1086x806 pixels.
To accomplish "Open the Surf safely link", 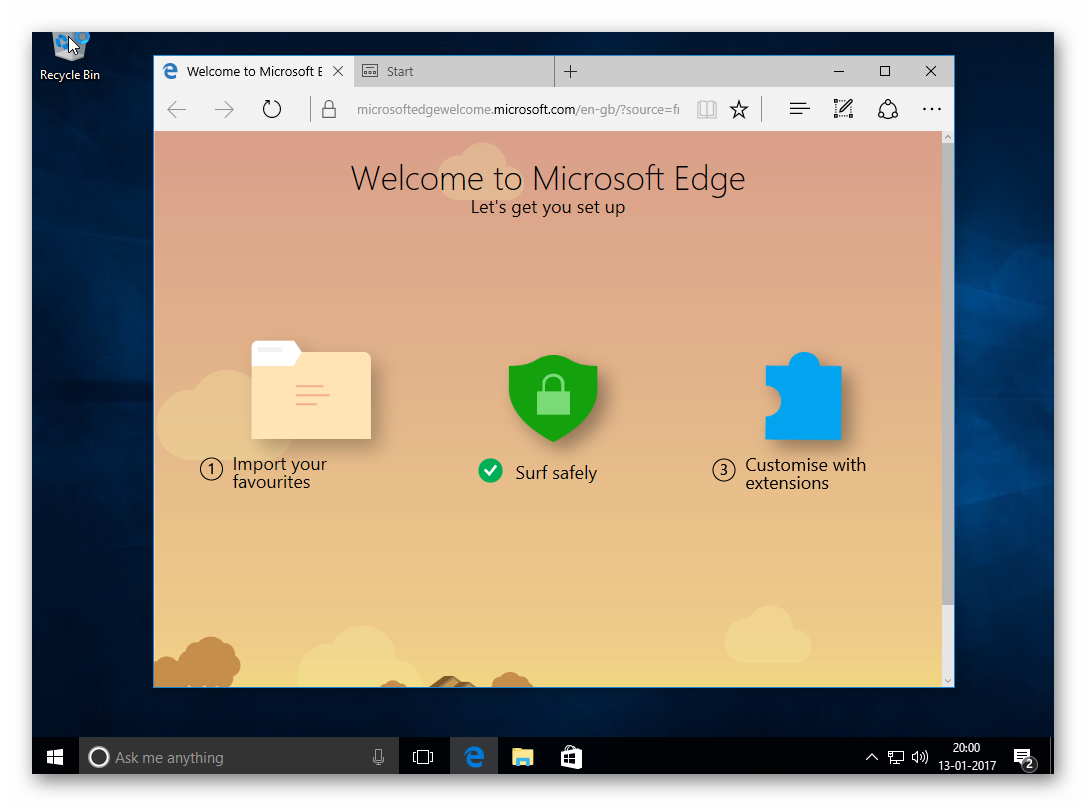I will pos(556,473).
